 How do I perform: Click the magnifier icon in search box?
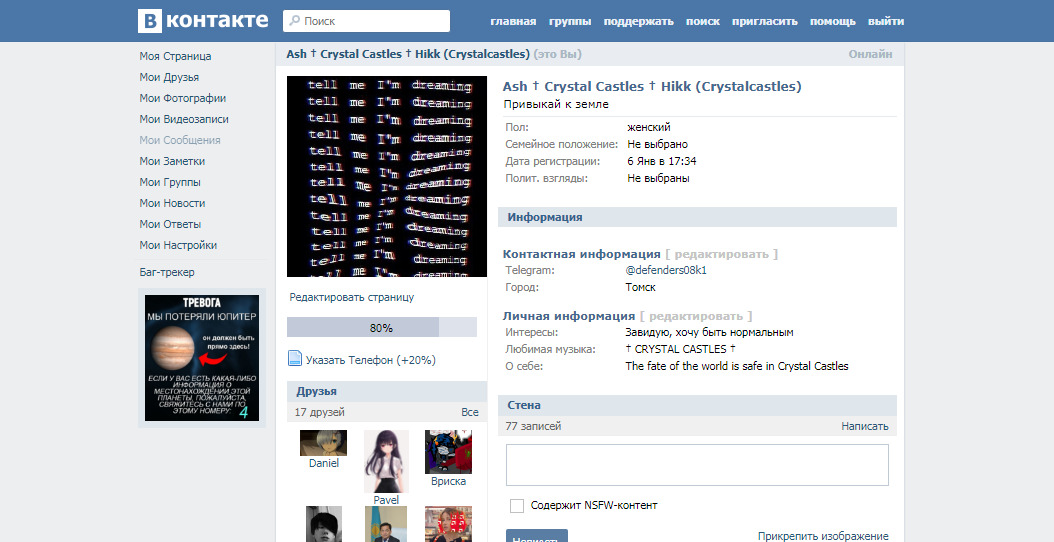pyautogui.click(x=294, y=21)
